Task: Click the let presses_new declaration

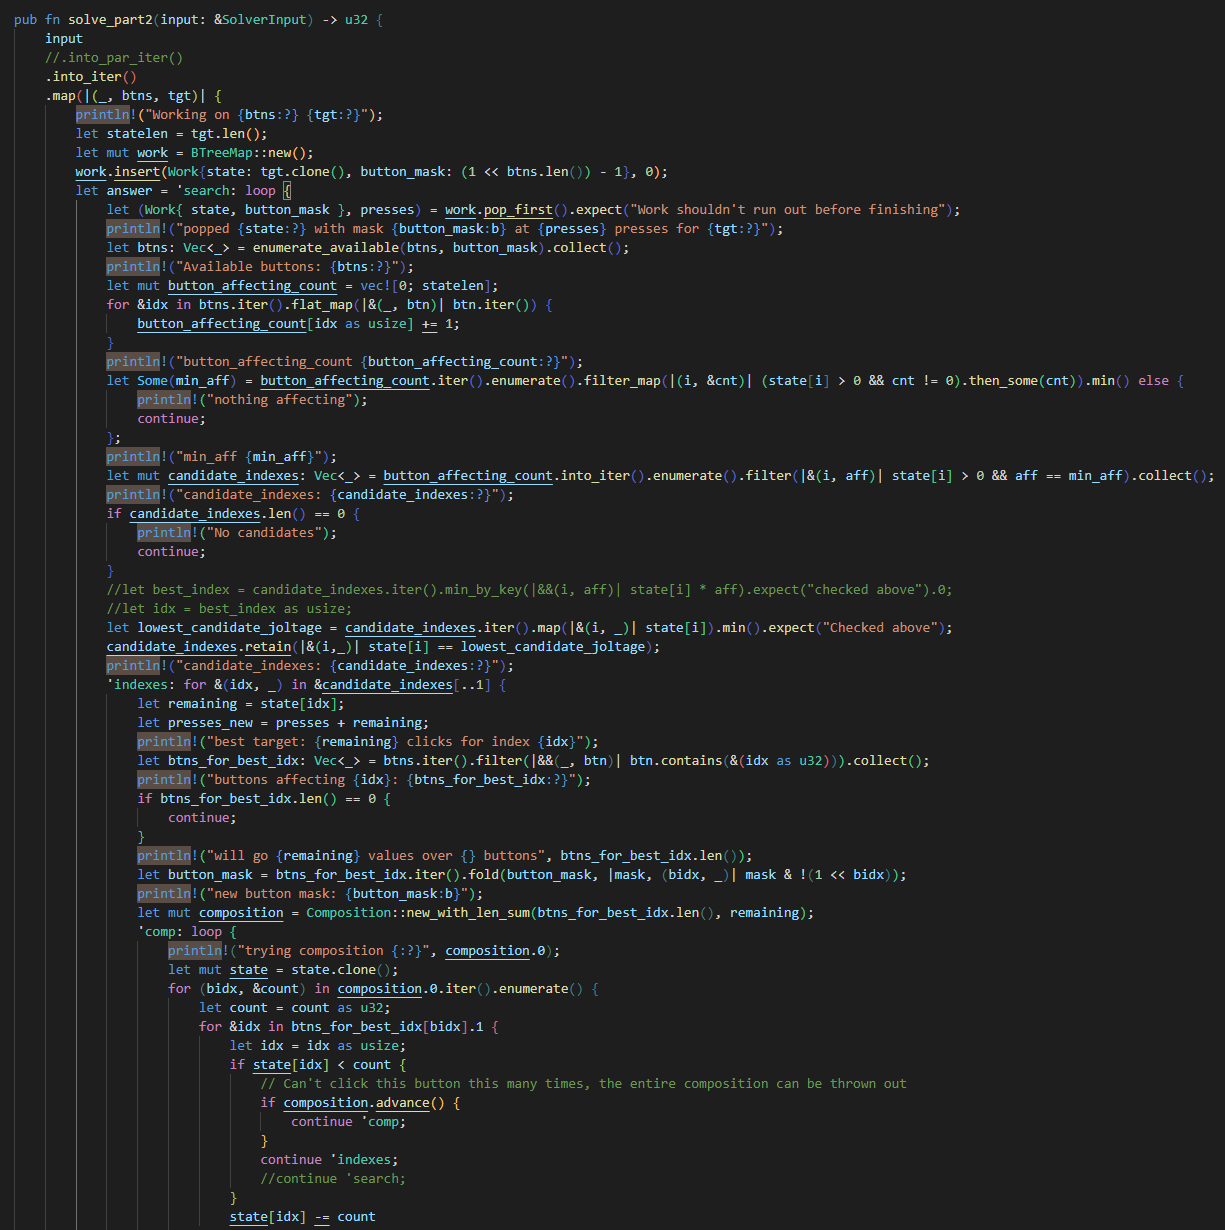Action: [283, 722]
